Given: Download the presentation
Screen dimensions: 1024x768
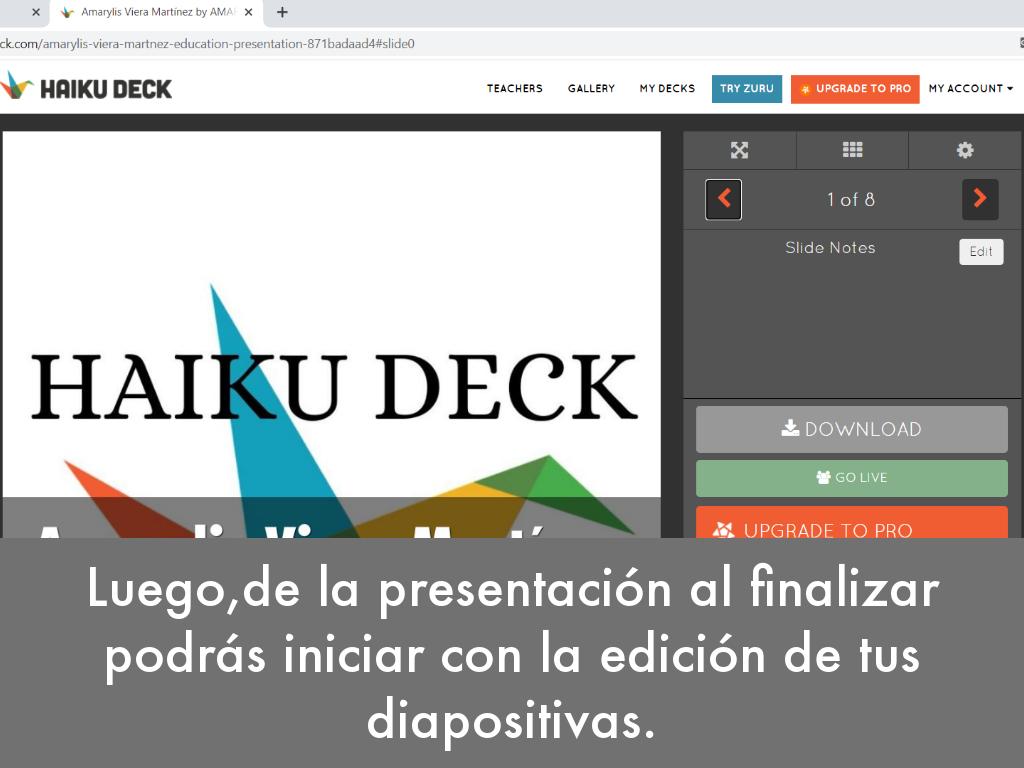Looking at the screenshot, I should coord(851,429).
